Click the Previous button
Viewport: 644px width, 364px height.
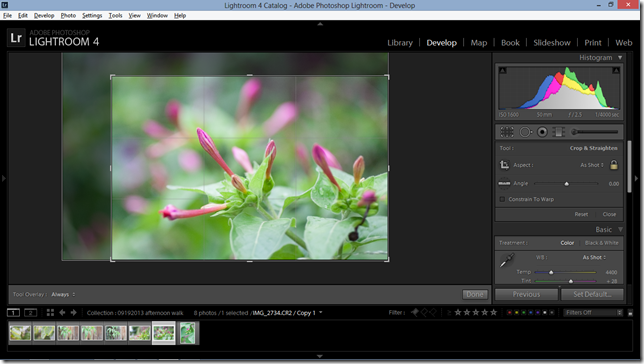pos(526,294)
